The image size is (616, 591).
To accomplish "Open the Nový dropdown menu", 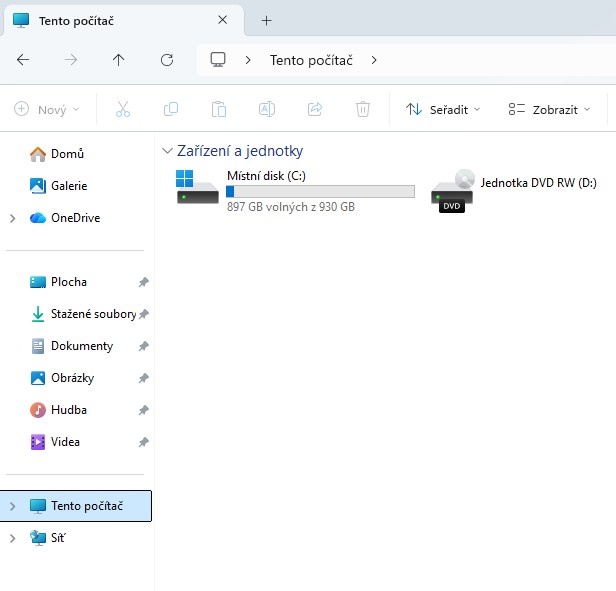I will click(47, 109).
